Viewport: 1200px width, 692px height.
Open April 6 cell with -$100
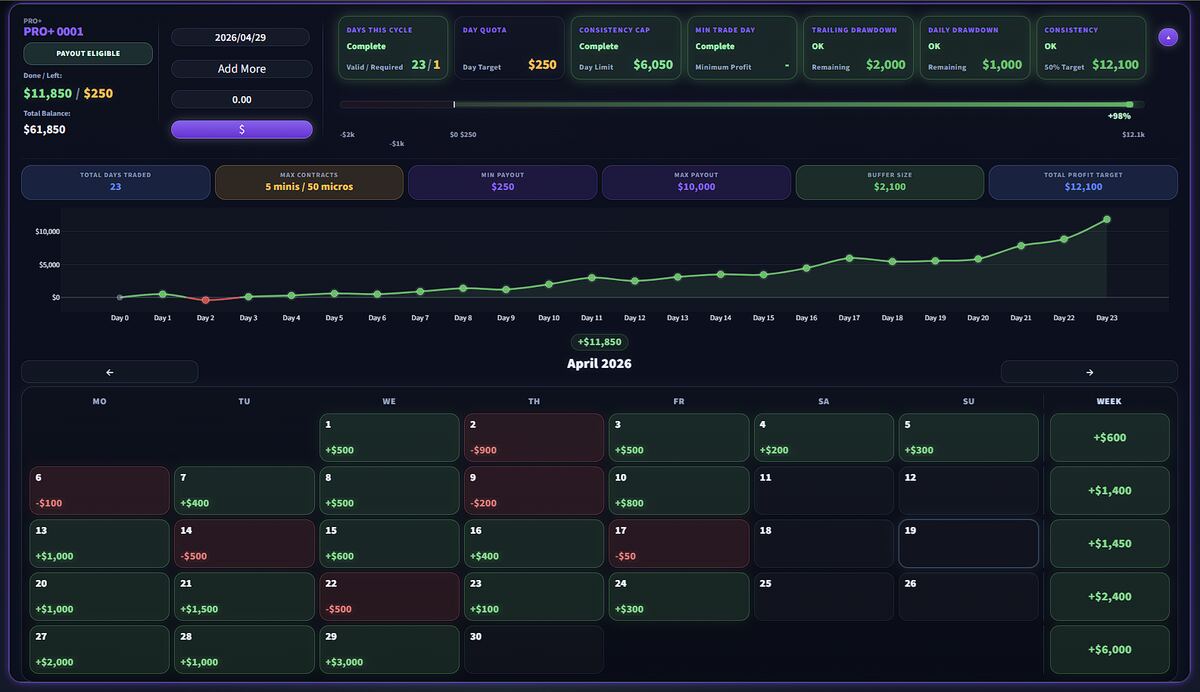tap(99, 491)
